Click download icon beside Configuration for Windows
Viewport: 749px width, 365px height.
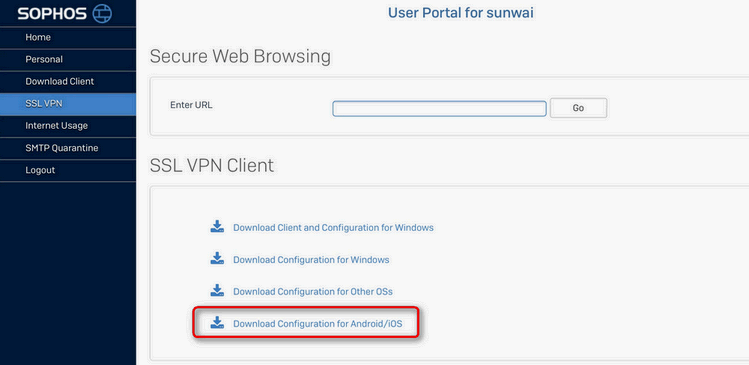point(217,258)
